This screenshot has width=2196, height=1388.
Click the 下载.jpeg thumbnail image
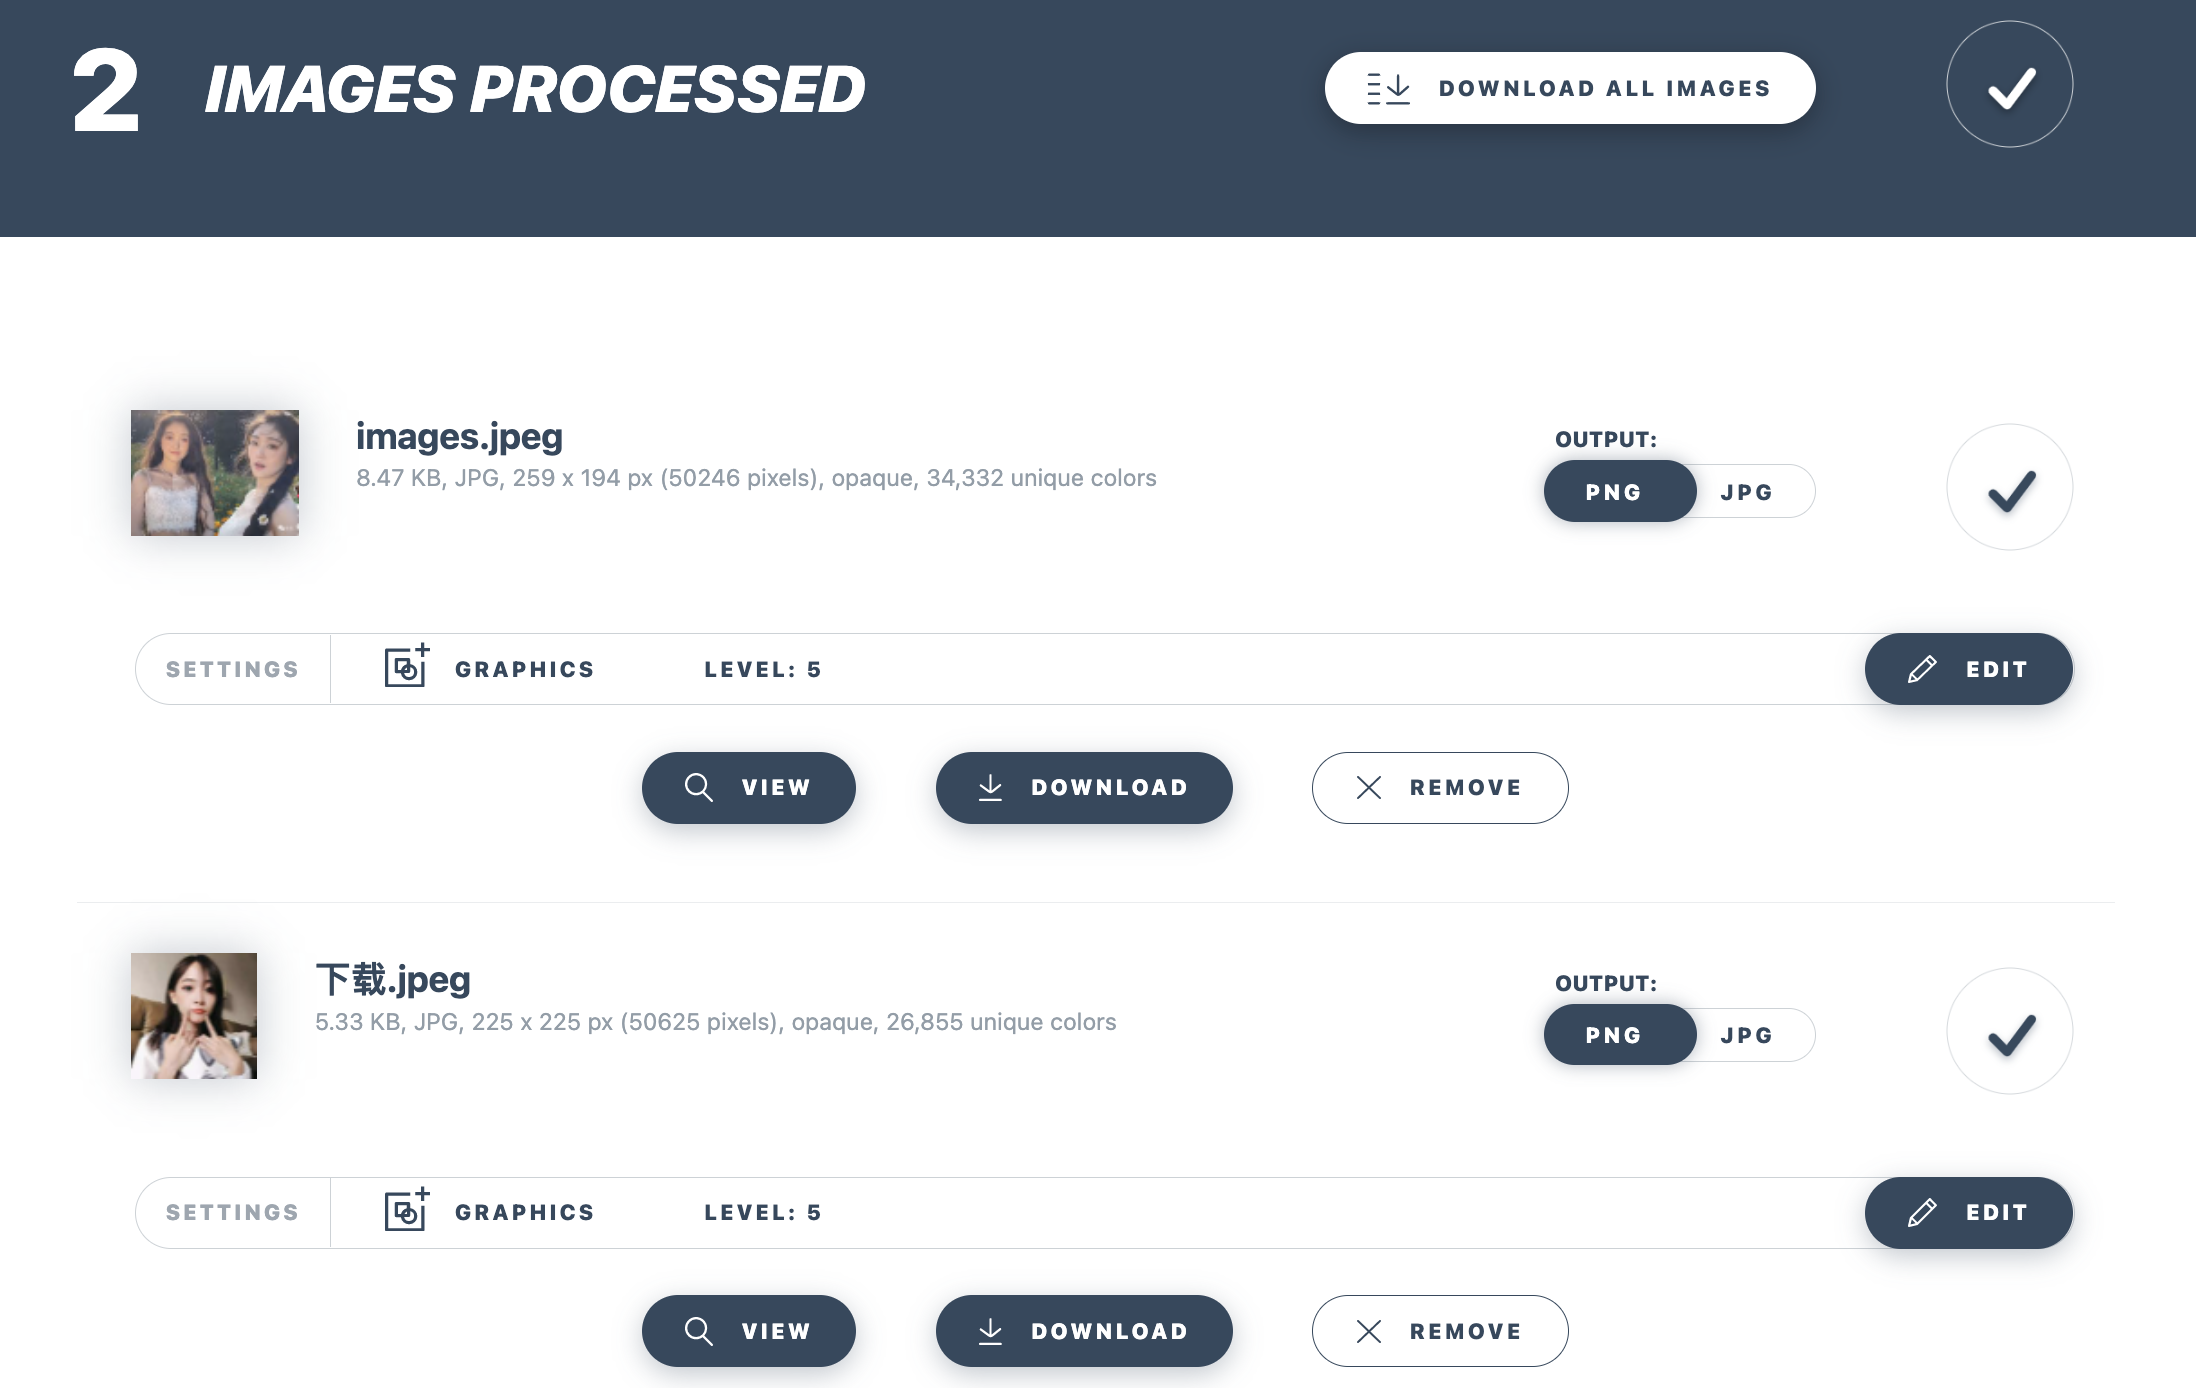click(x=194, y=1016)
